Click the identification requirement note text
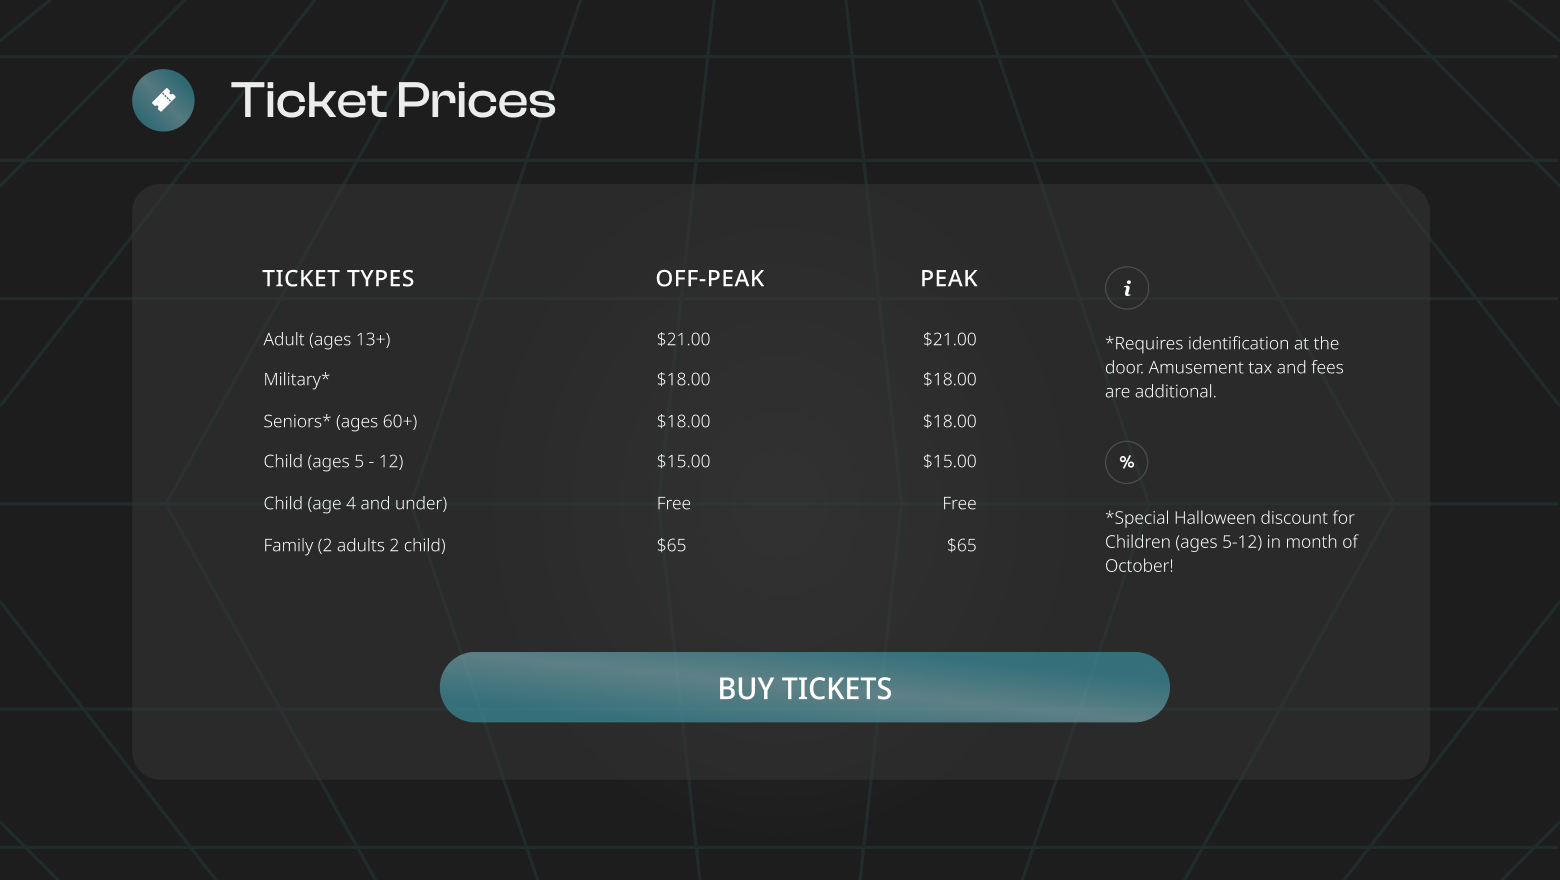Screen dimensions: 1560x880 pyautogui.click(x=1224, y=367)
